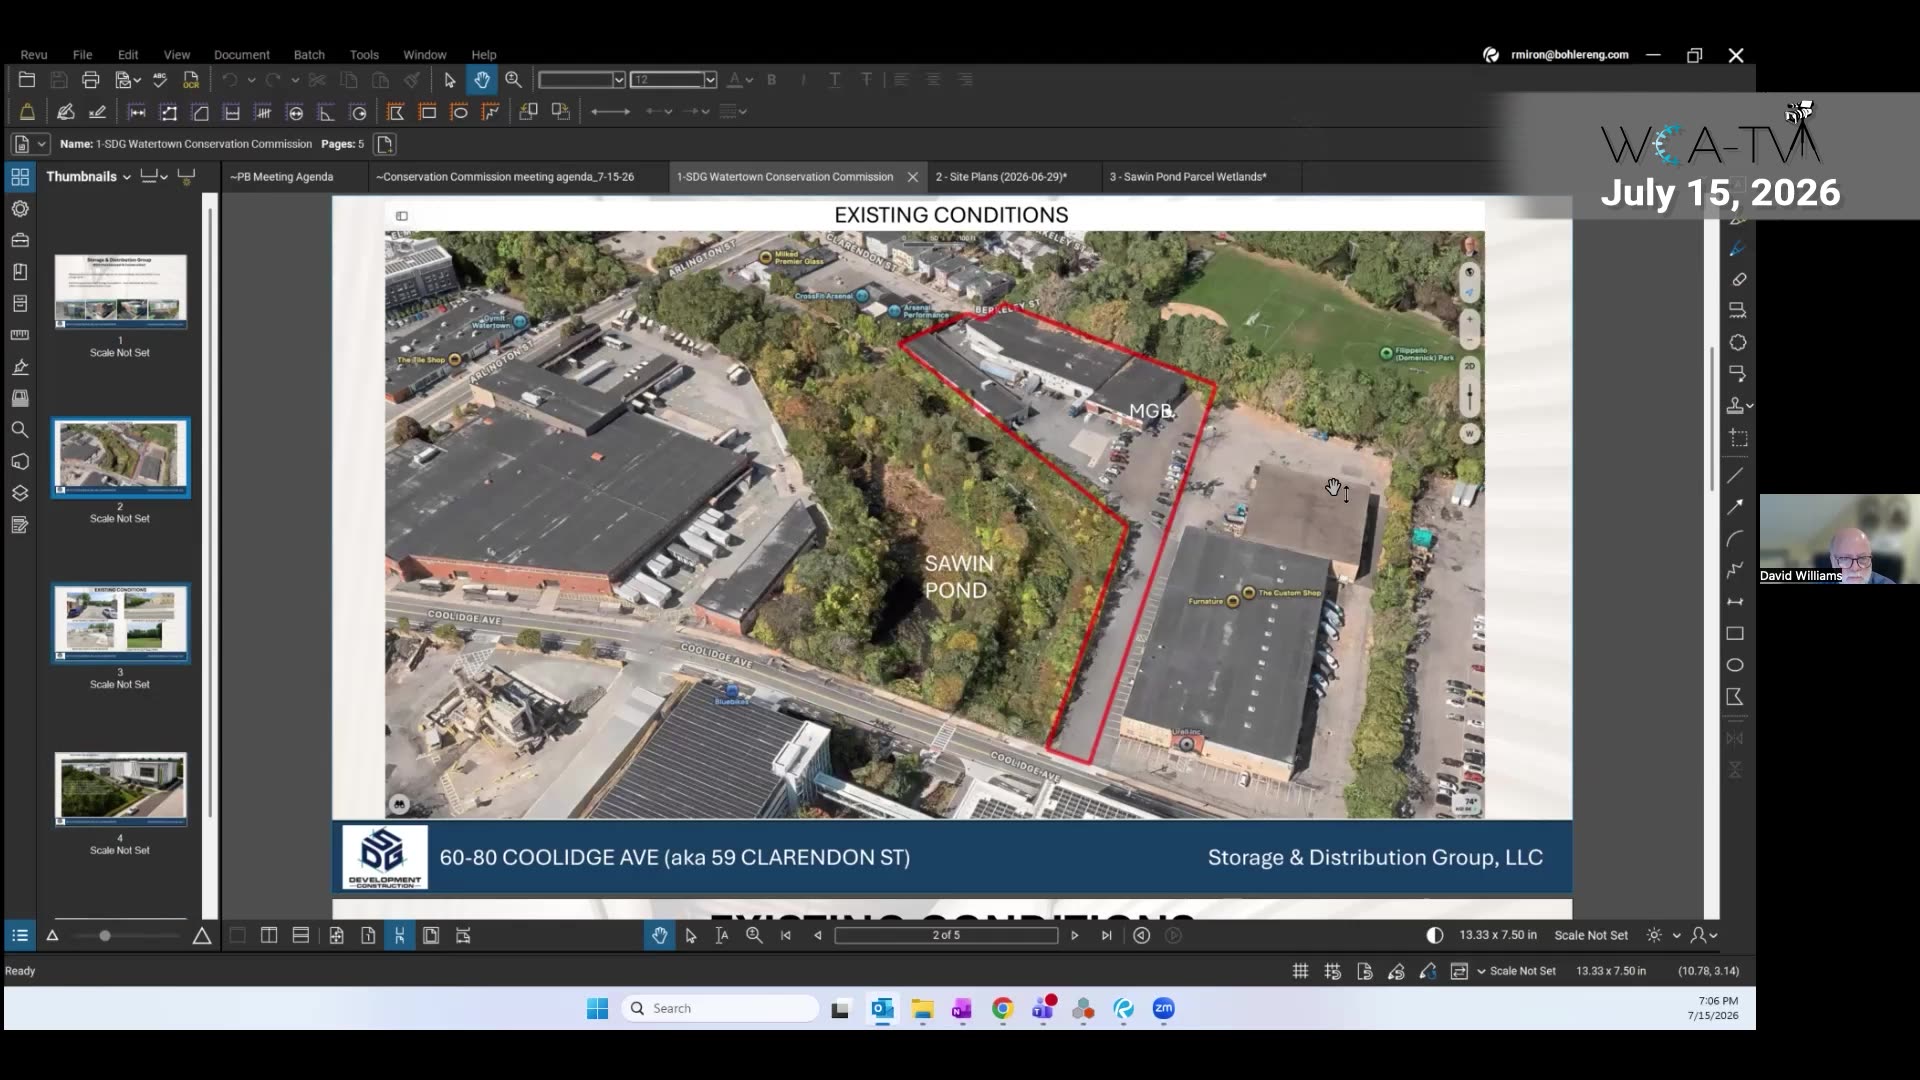Open the Properties gear panel in sidebar
The image size is (1920, 1080).
tap(20, 209)
